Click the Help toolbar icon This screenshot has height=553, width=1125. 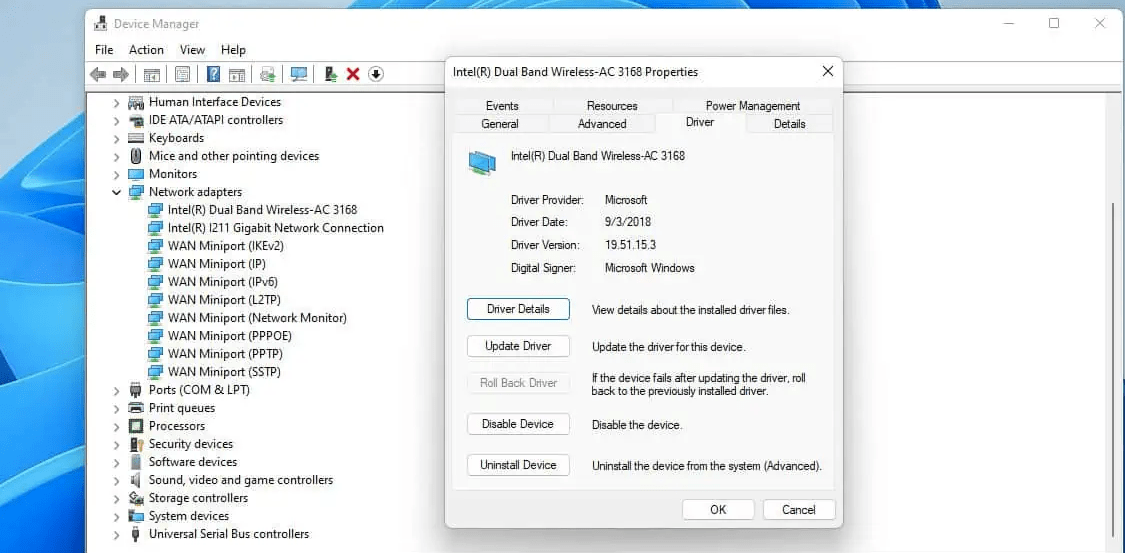coord(213,74)
